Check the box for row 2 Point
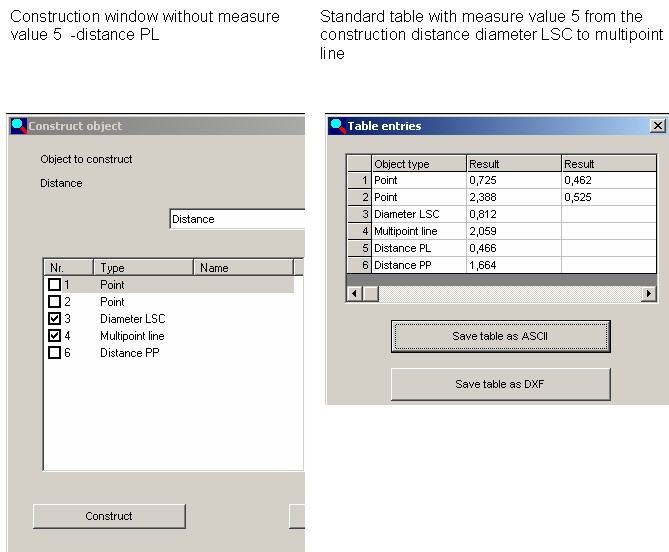This screenshot has width=669, height=552. coord(55,302)
